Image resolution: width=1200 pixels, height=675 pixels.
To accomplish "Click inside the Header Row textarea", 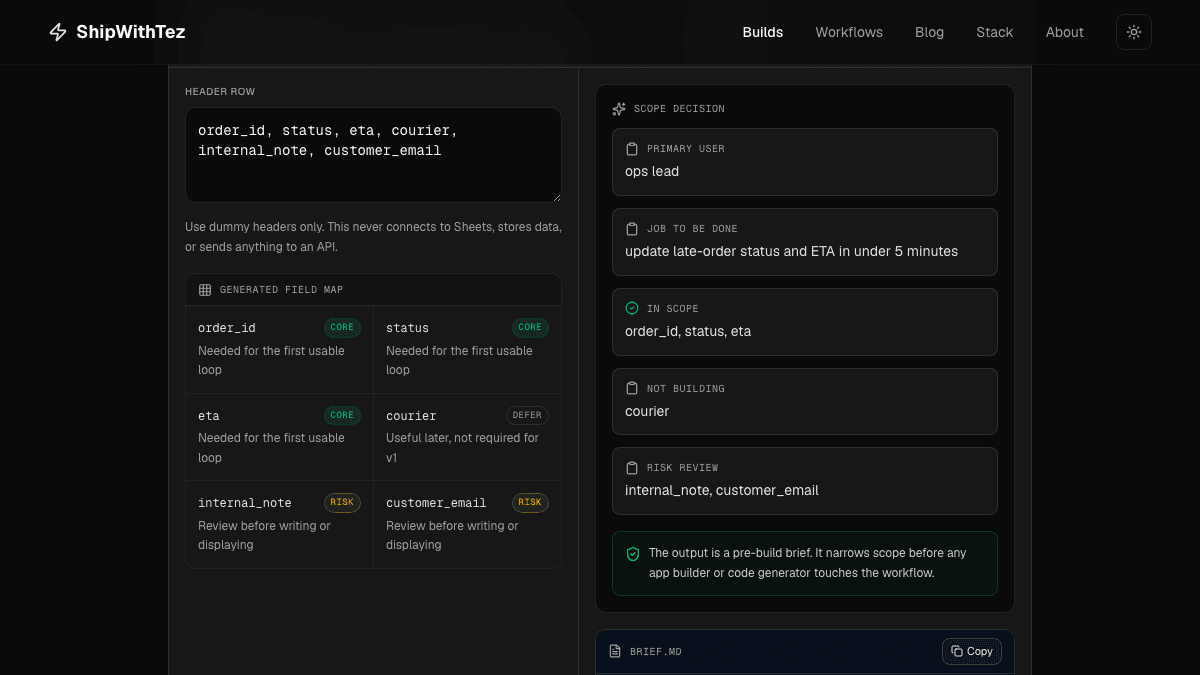I will 373,155.
